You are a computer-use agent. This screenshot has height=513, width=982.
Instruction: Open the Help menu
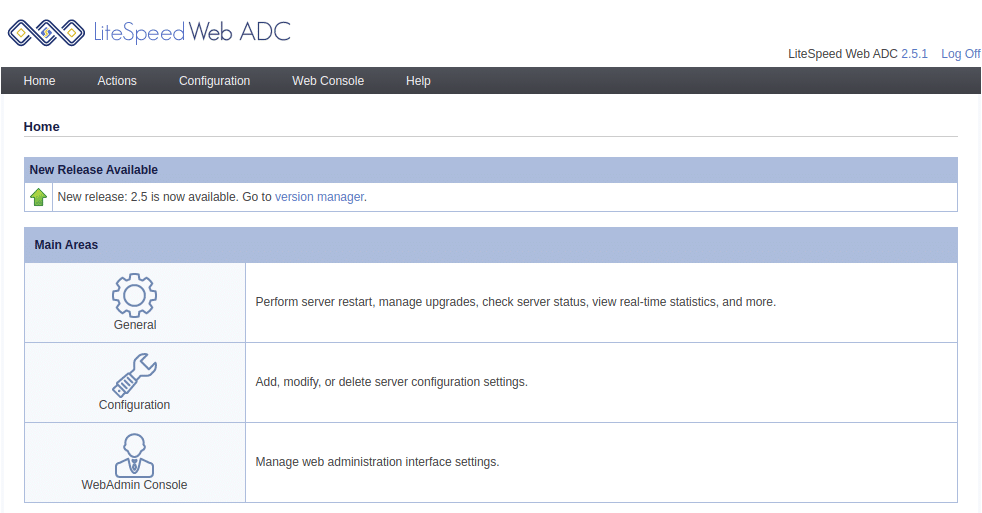(x=418, y=81)
